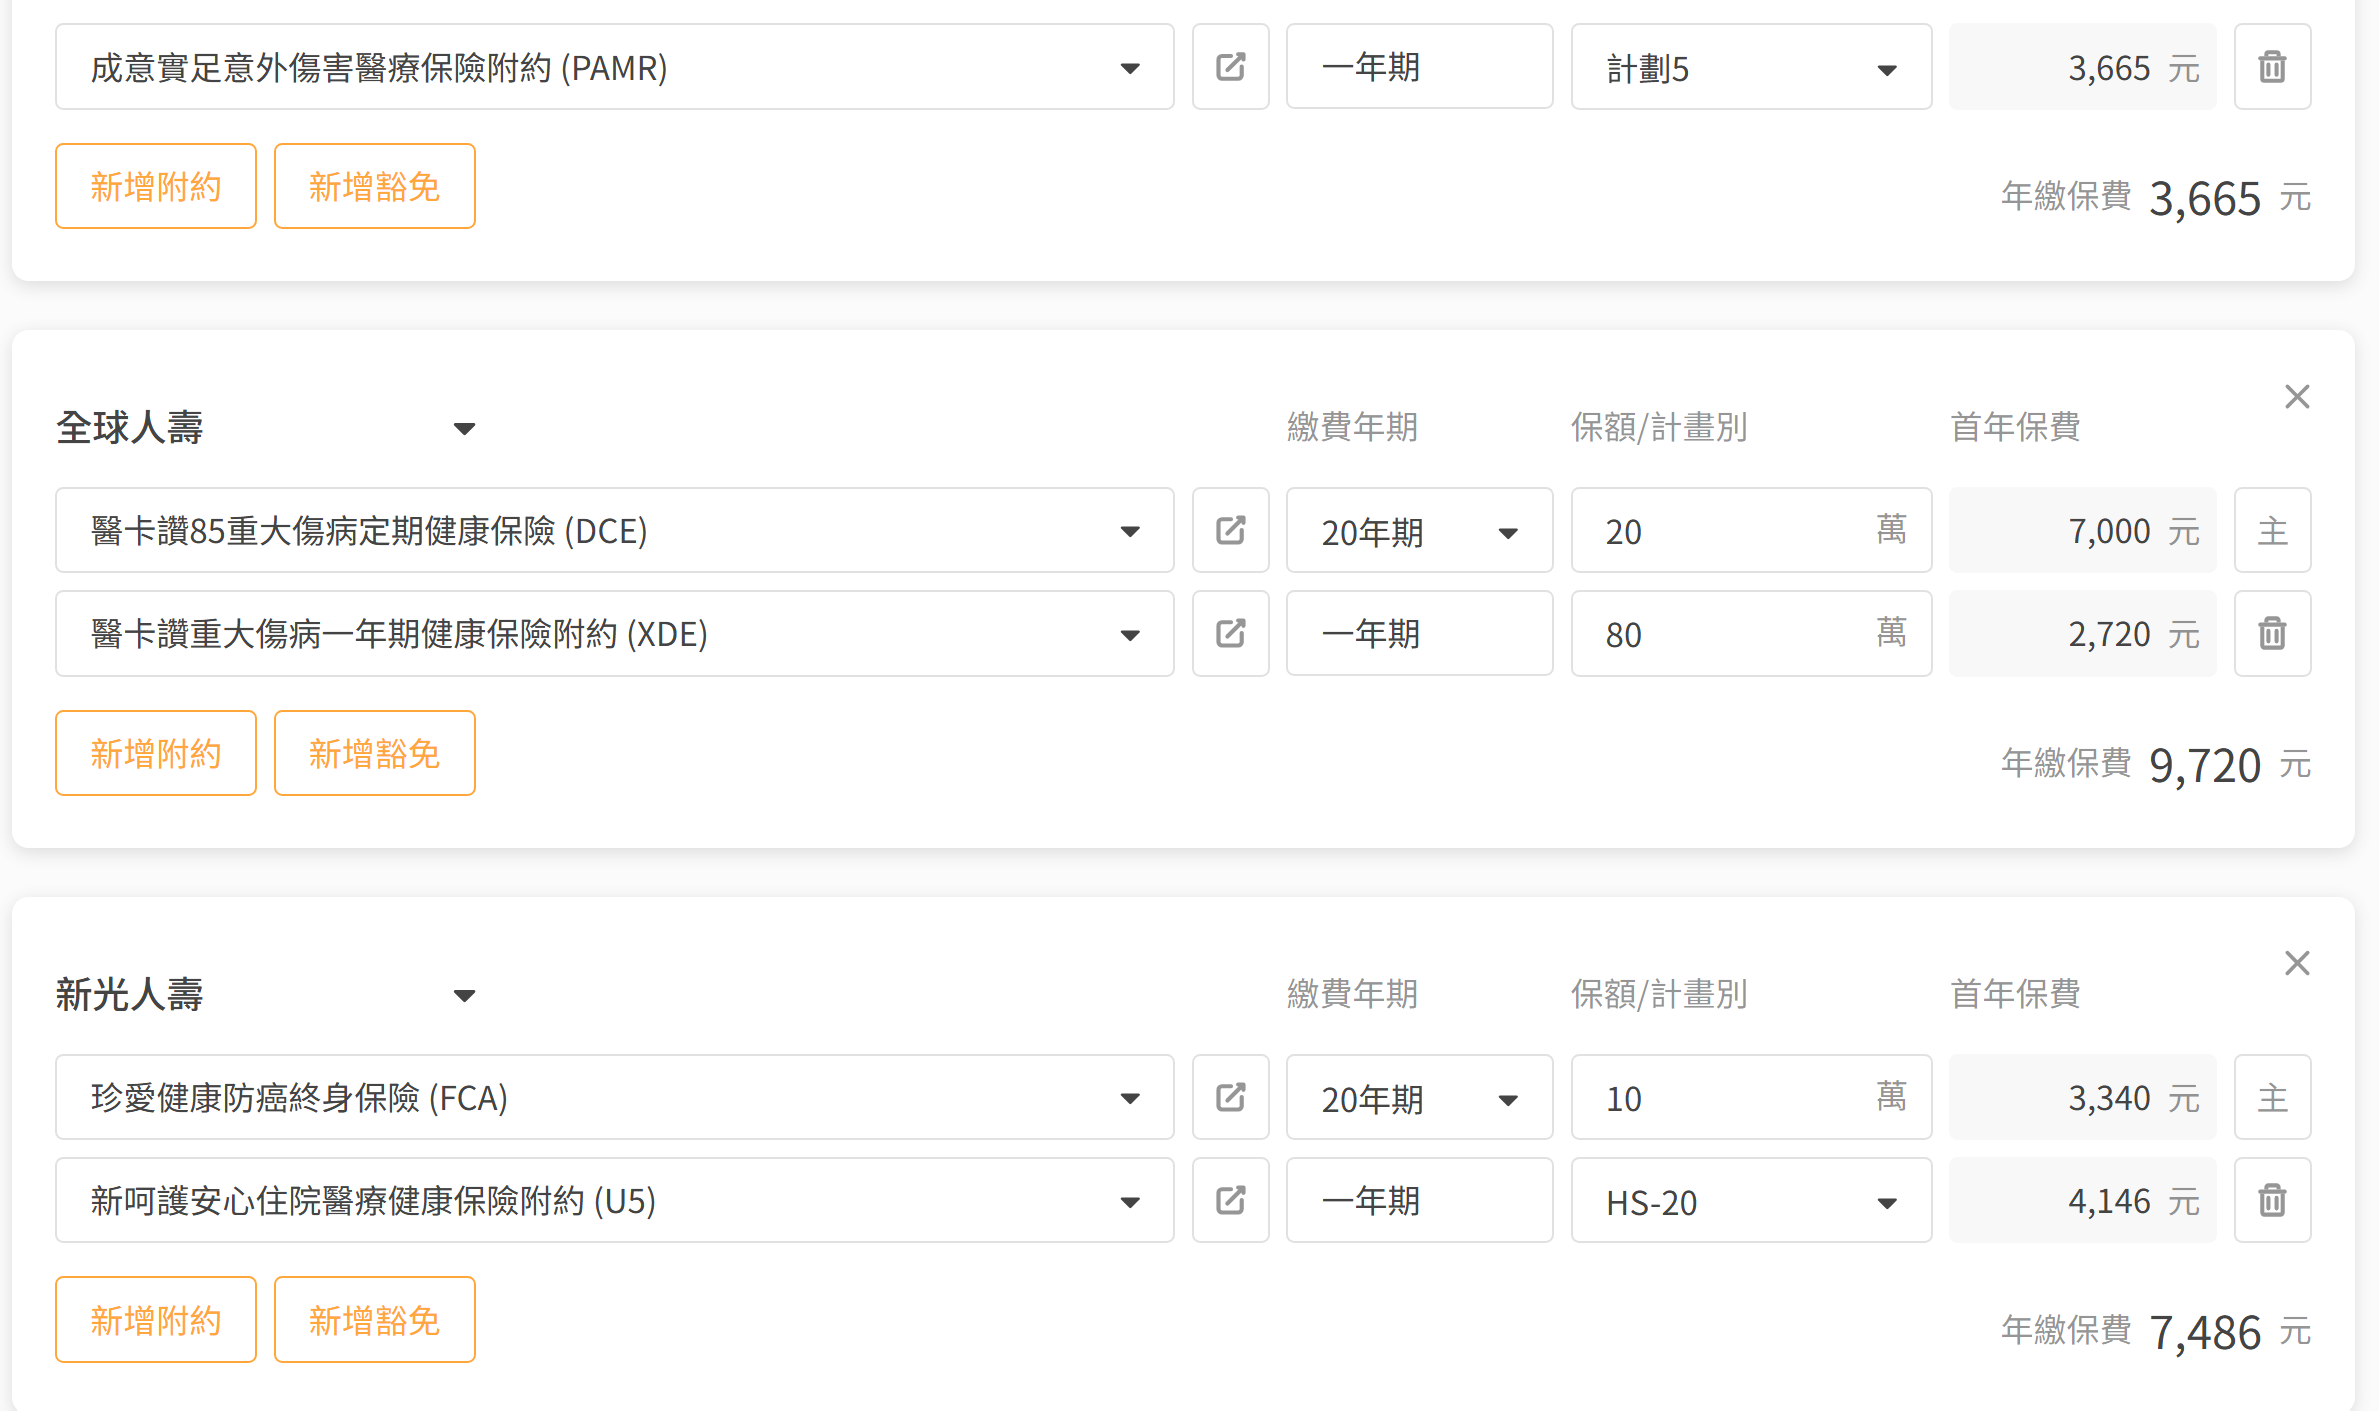Click 新增附約 under 全球人壽
The width and height of the screenshot is (2379, 1411).
[x=156, y=754]
